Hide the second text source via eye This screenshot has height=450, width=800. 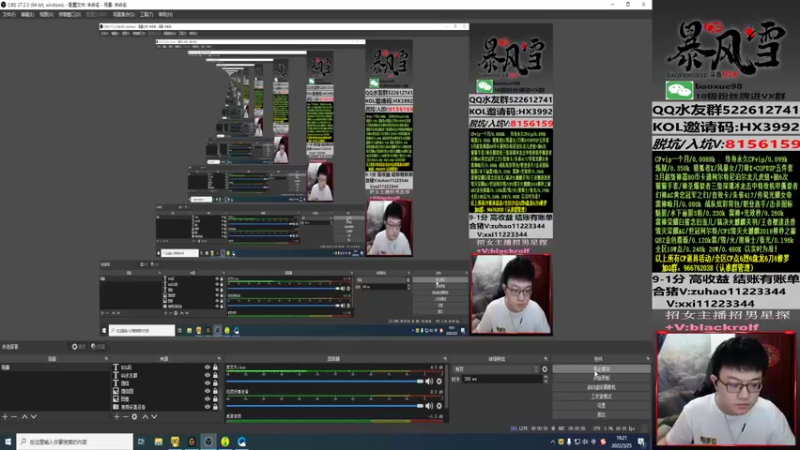[207, 375]
